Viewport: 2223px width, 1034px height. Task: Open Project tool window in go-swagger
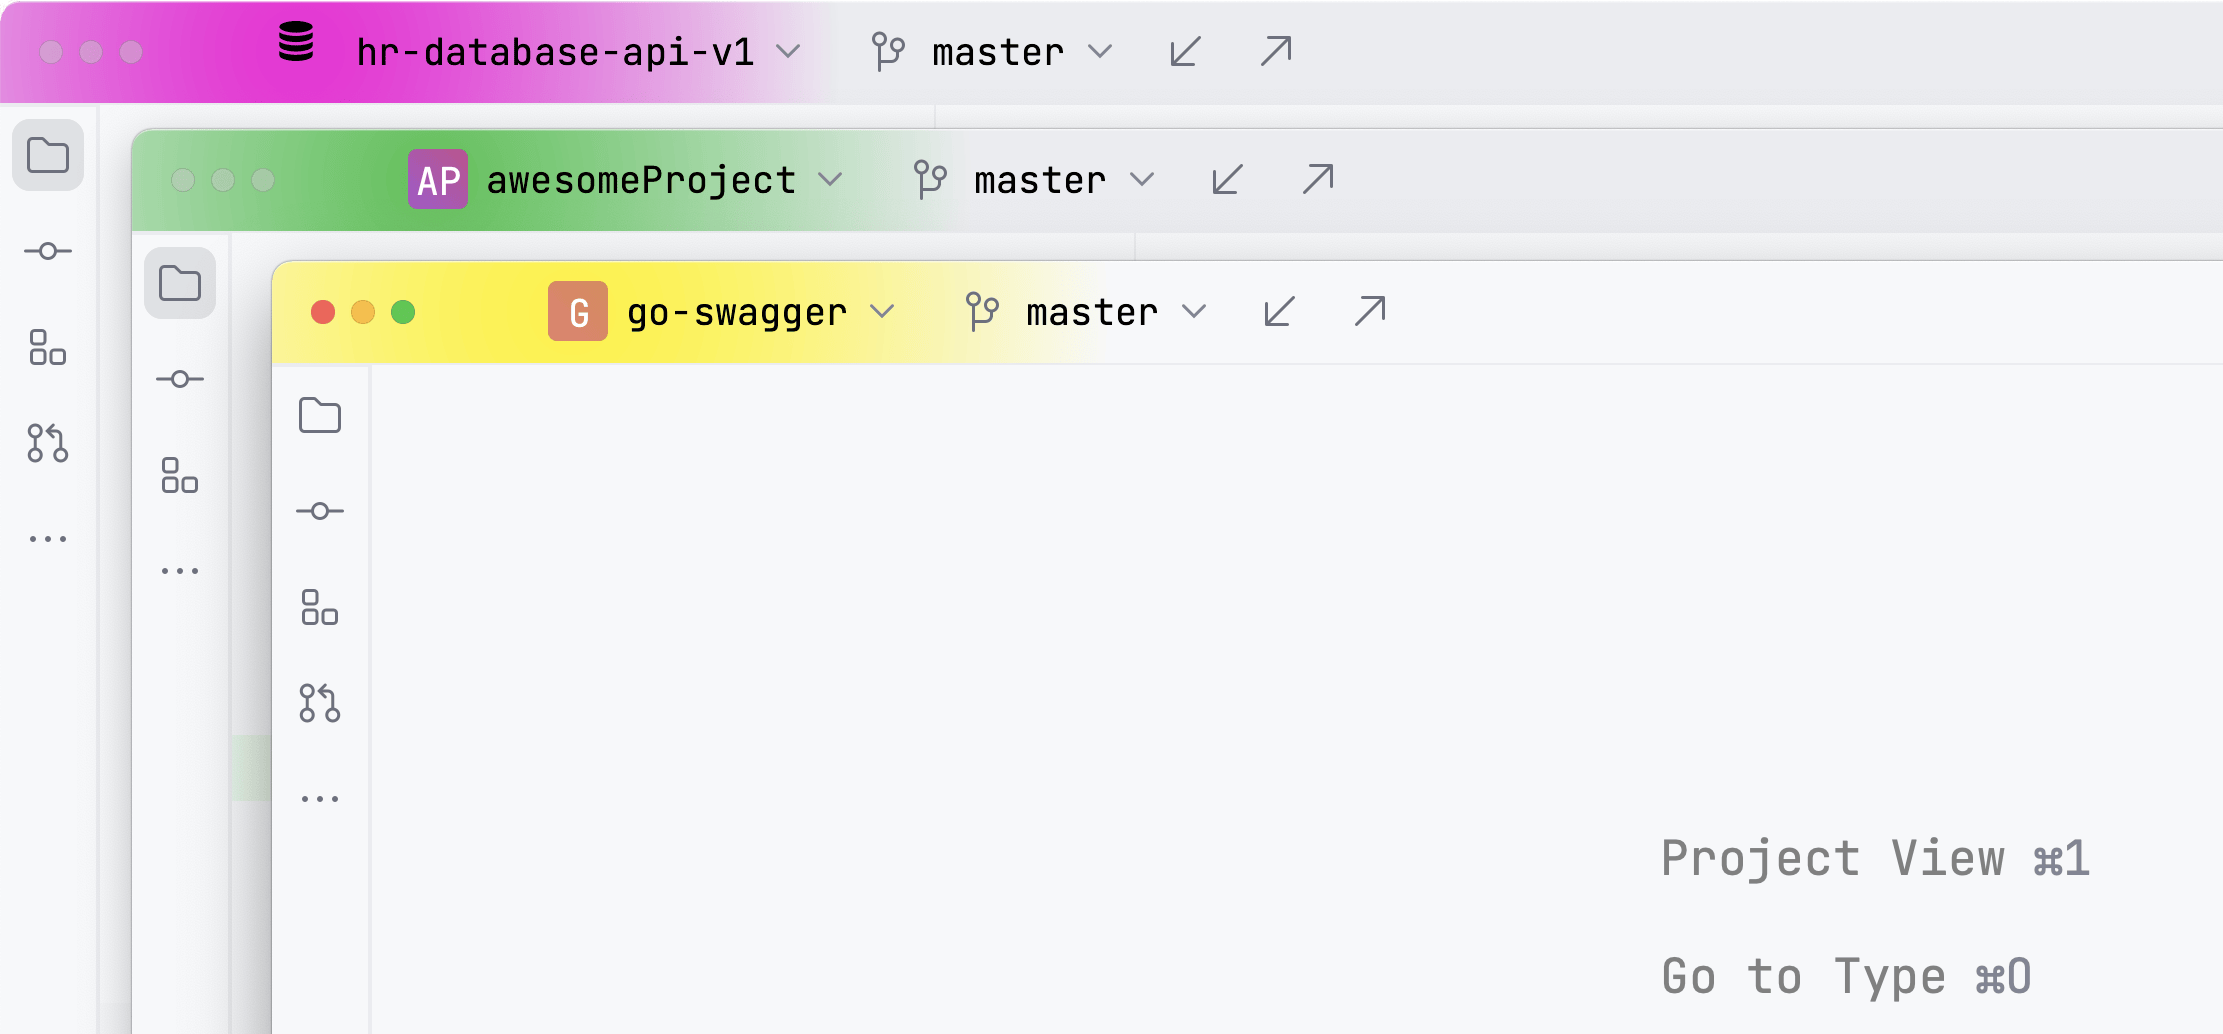(x=320, y=415)
